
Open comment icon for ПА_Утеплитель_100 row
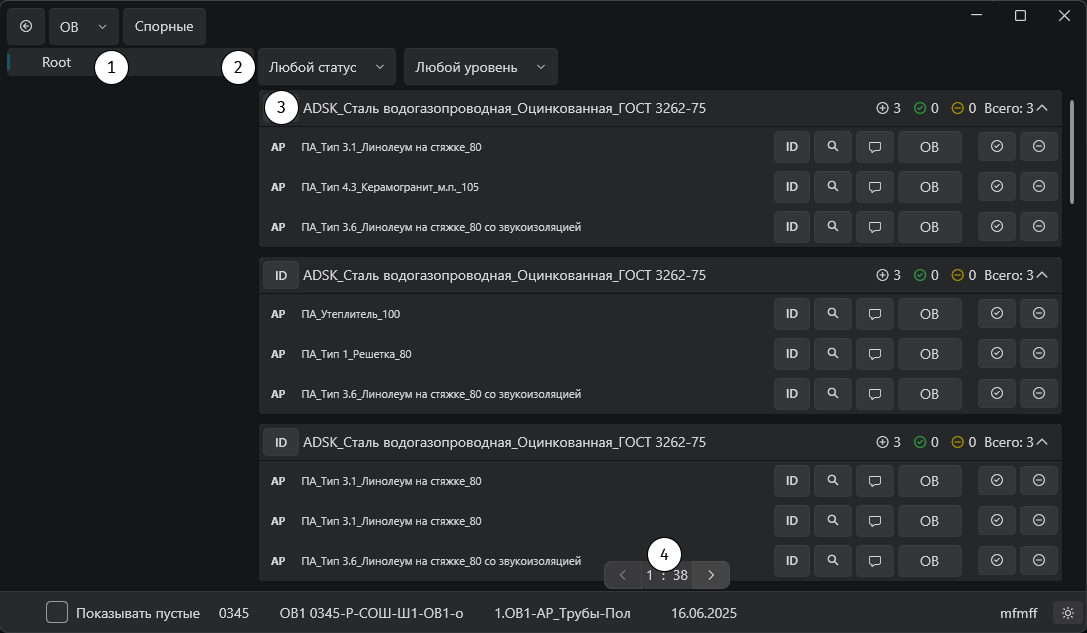click(875, 314)
